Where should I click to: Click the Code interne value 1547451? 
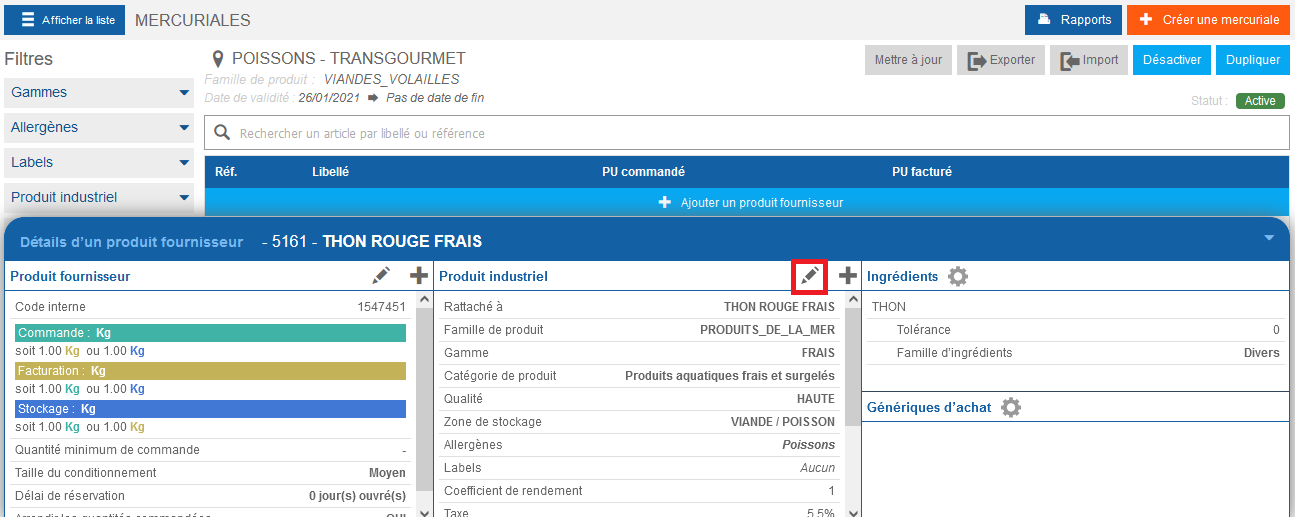[x=381, y=307]
